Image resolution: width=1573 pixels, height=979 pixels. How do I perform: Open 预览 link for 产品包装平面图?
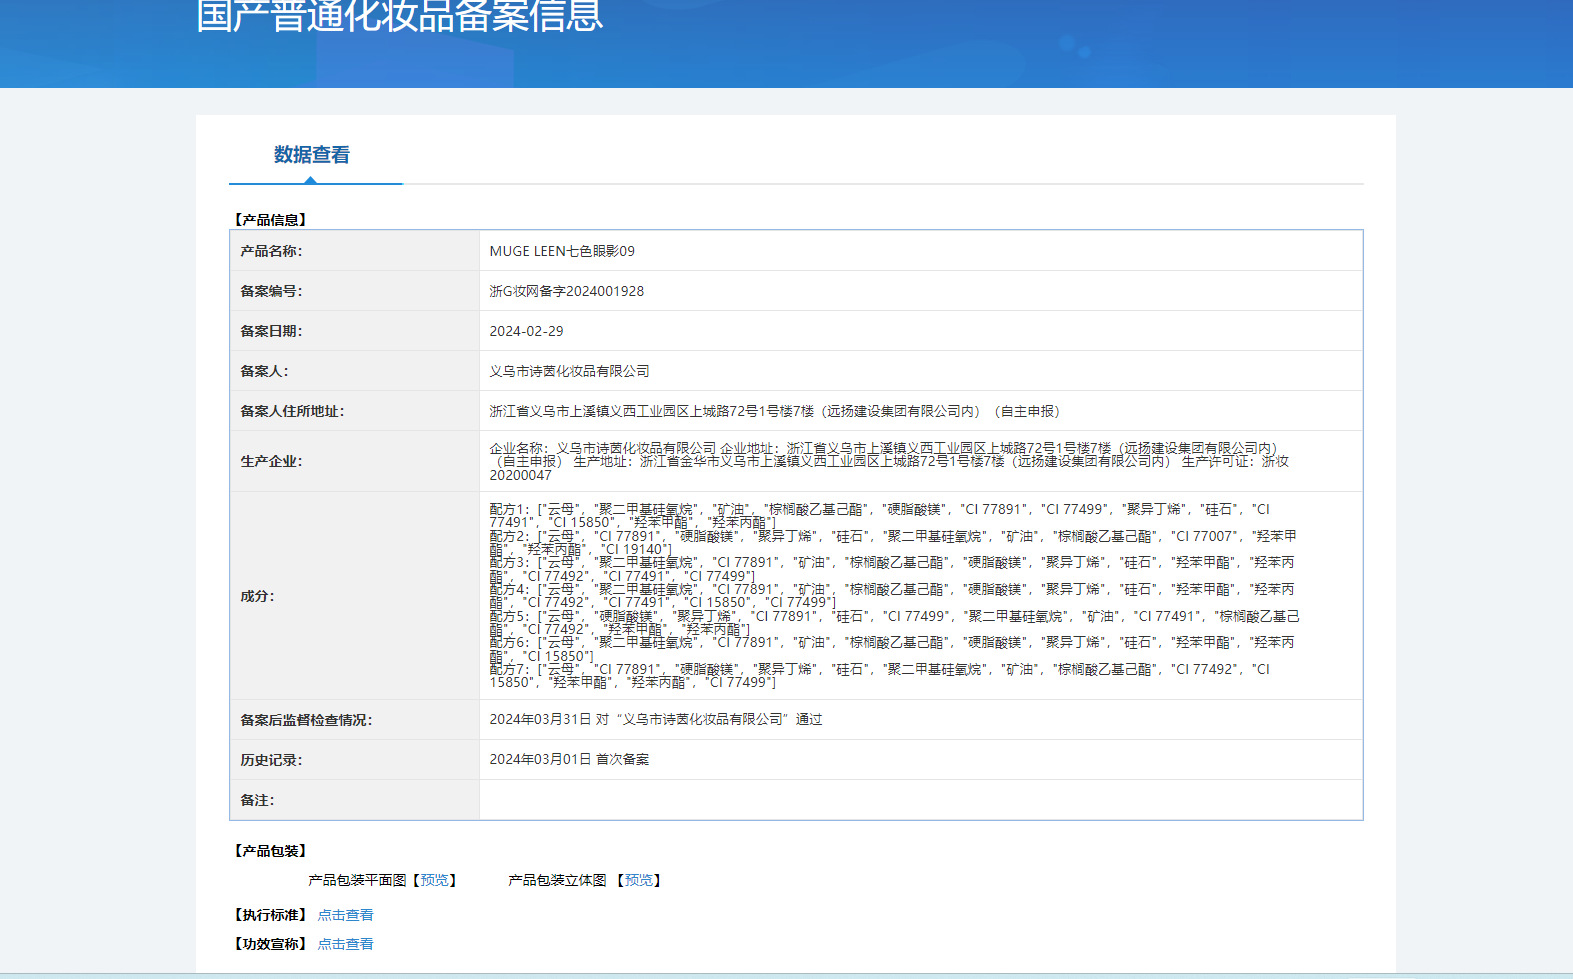pos(435,880)
